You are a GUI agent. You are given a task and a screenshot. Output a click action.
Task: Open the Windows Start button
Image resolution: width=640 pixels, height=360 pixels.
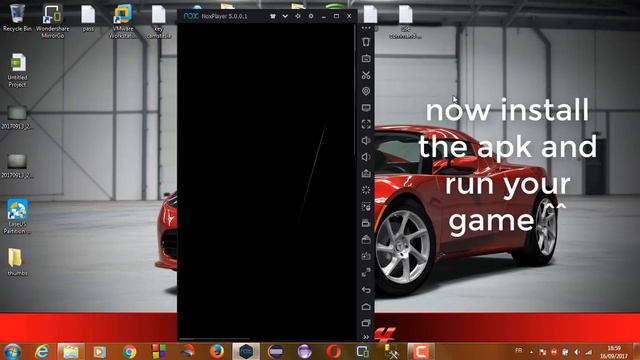(13, 351)
